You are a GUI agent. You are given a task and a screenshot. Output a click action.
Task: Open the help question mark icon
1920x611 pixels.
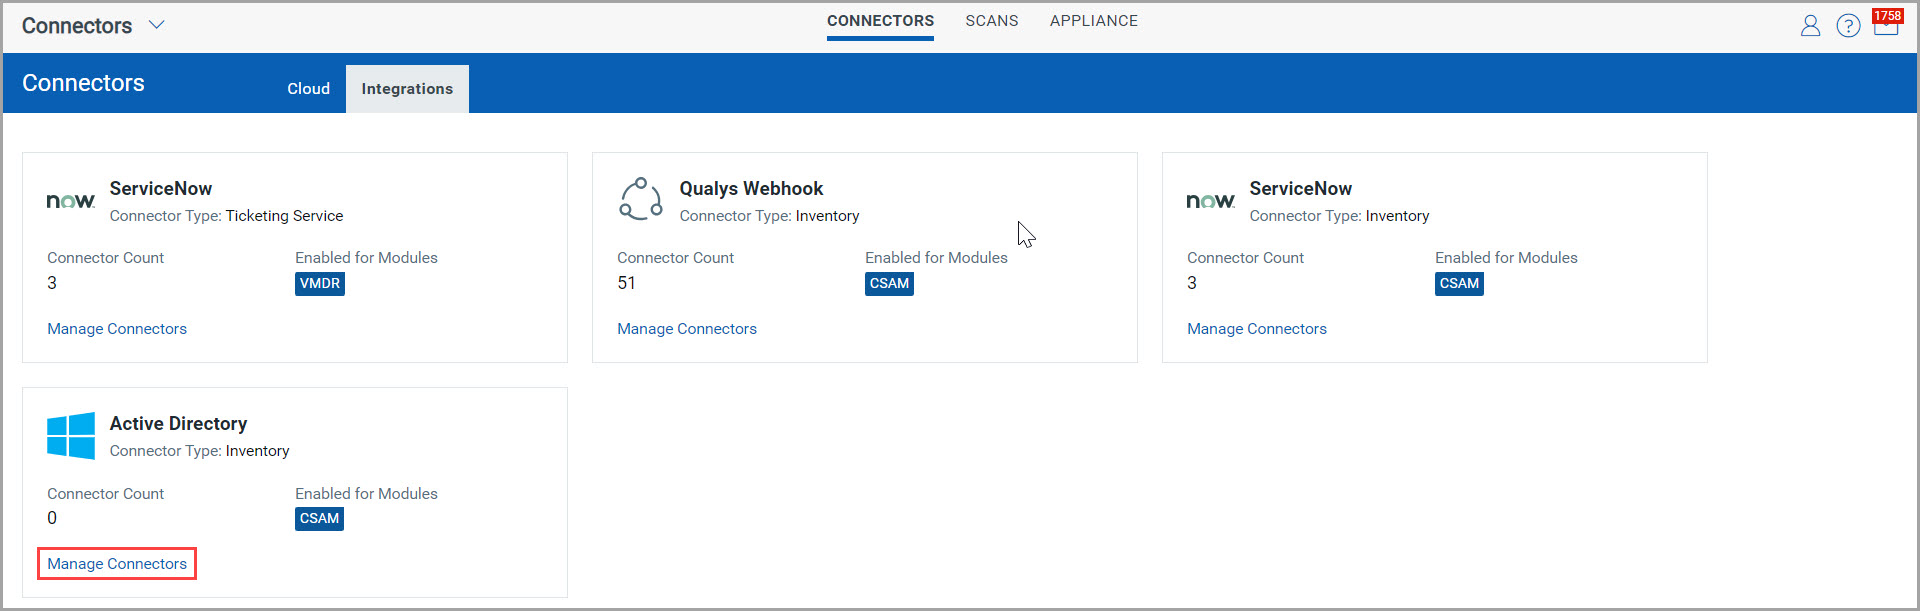[1848, 26]
